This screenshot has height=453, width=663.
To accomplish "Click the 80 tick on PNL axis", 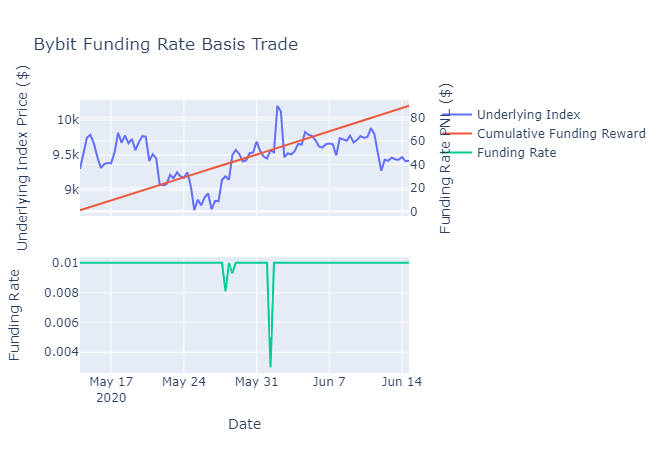I will (x=418, y=118).
